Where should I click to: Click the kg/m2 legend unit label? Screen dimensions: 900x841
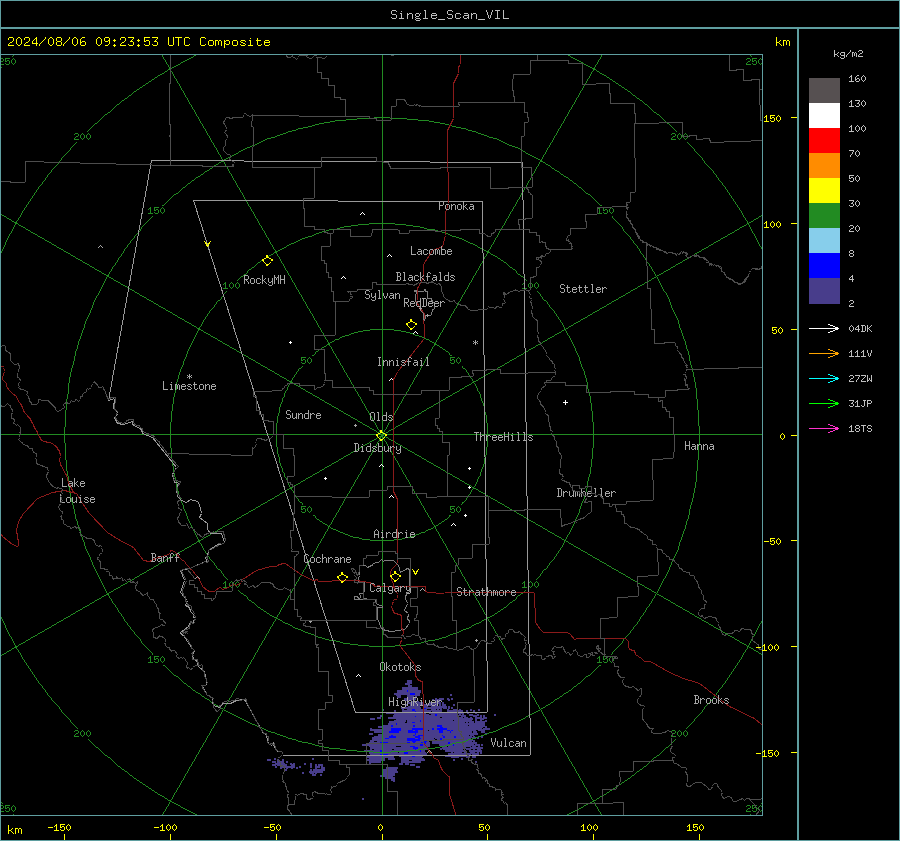click(x=848, y=54)
